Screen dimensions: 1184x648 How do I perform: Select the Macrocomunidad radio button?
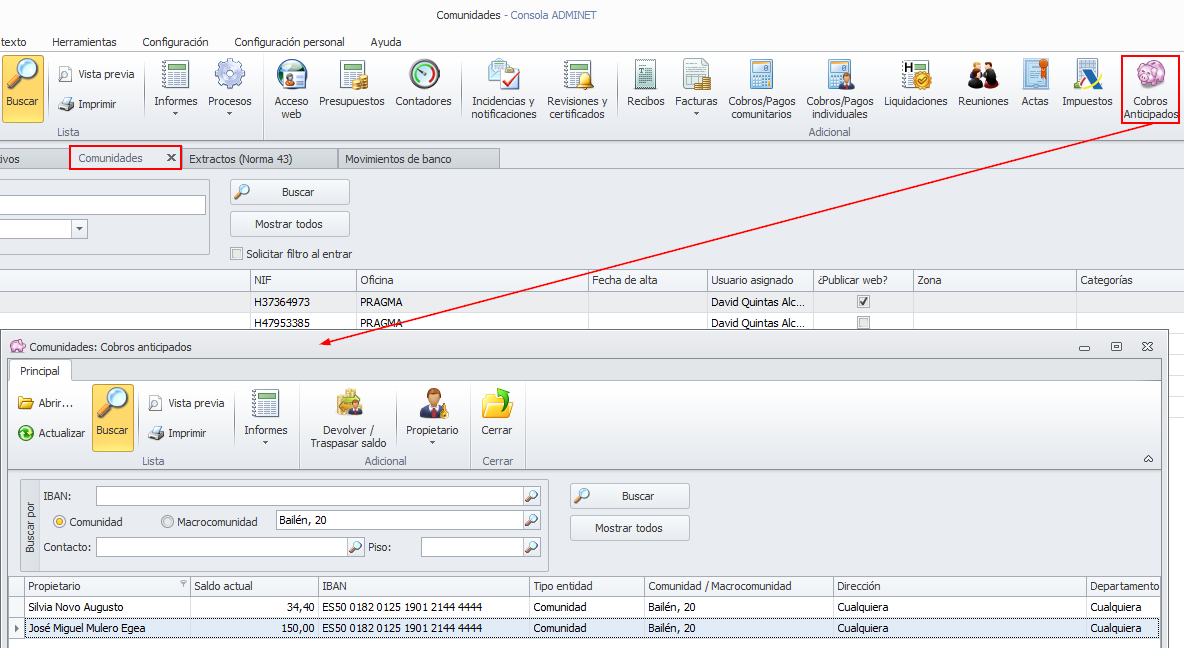tap(167, 521)
